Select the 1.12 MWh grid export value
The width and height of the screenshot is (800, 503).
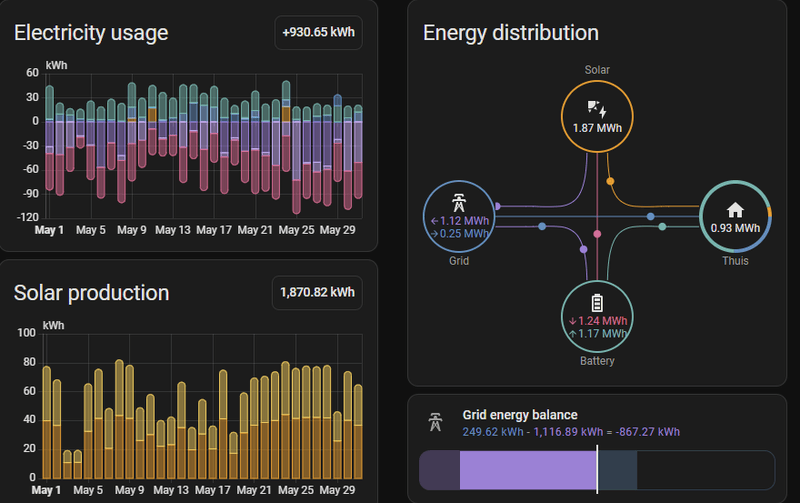[464, 221]
